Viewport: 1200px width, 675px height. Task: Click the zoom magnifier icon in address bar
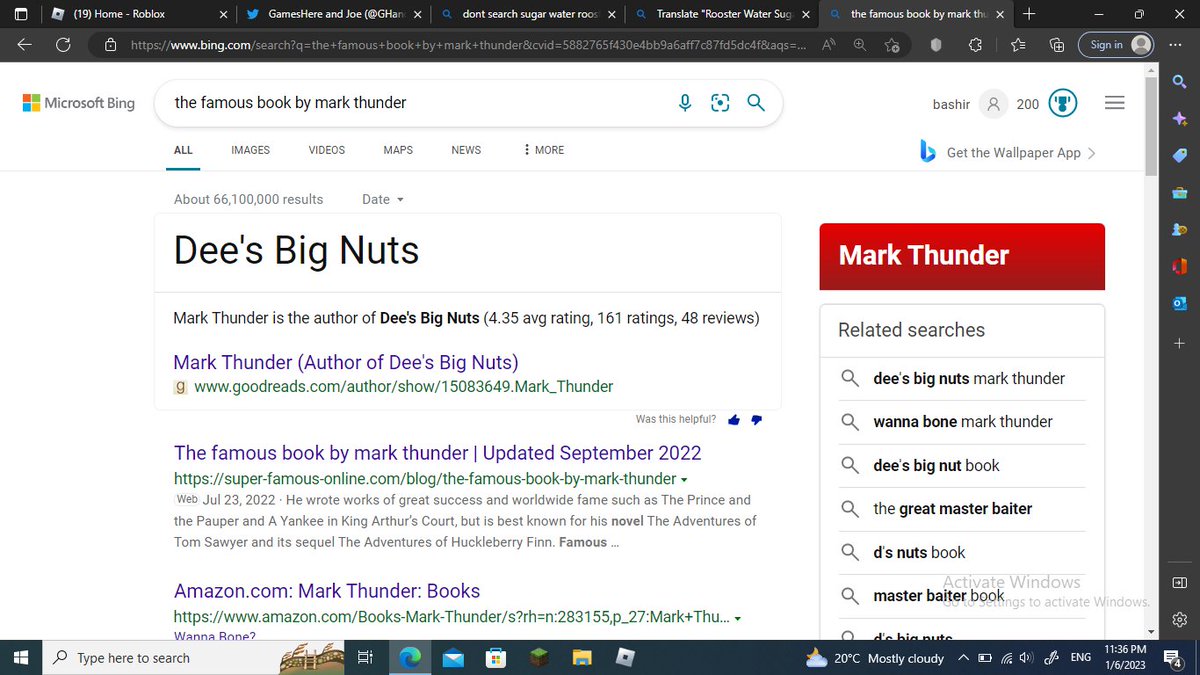point(860,45)
